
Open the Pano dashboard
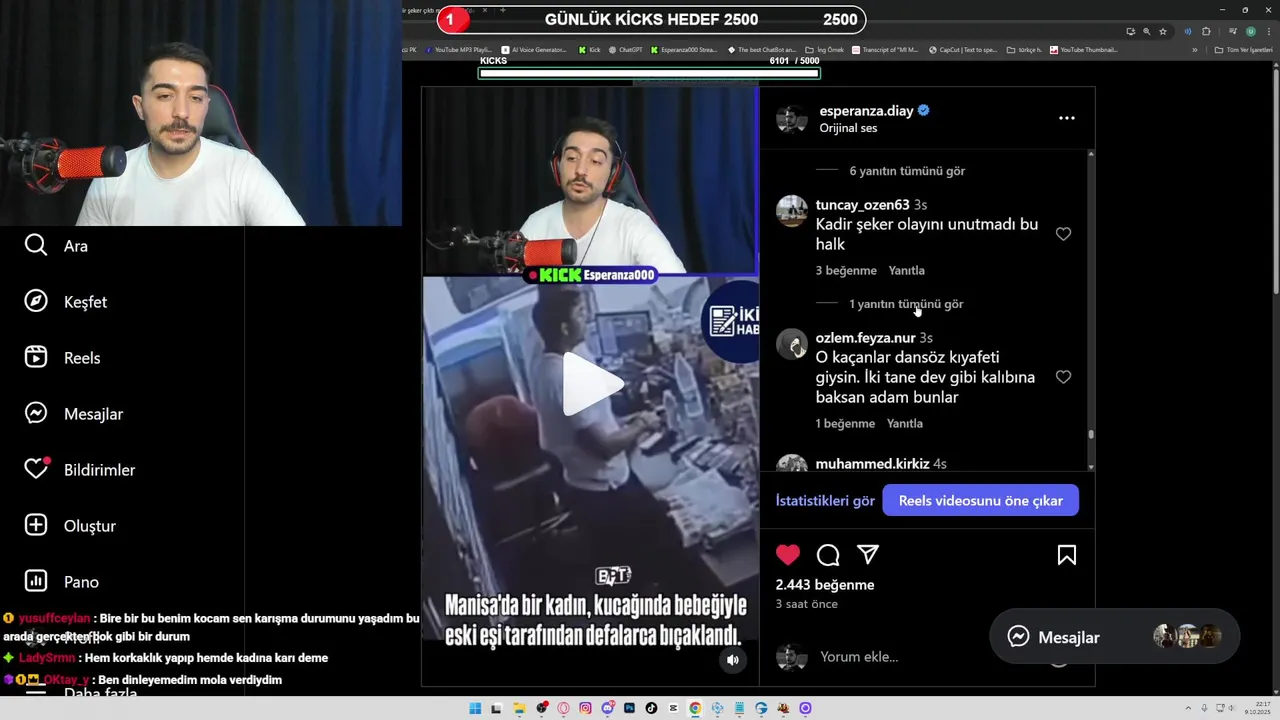(61, 582)
